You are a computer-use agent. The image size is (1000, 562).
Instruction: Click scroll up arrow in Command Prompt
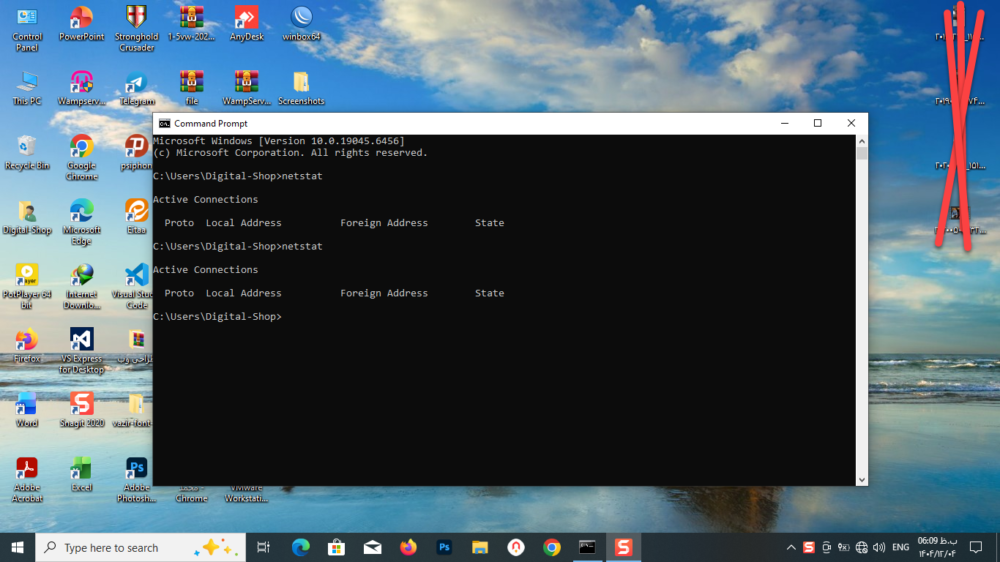[x=862, y=141]
